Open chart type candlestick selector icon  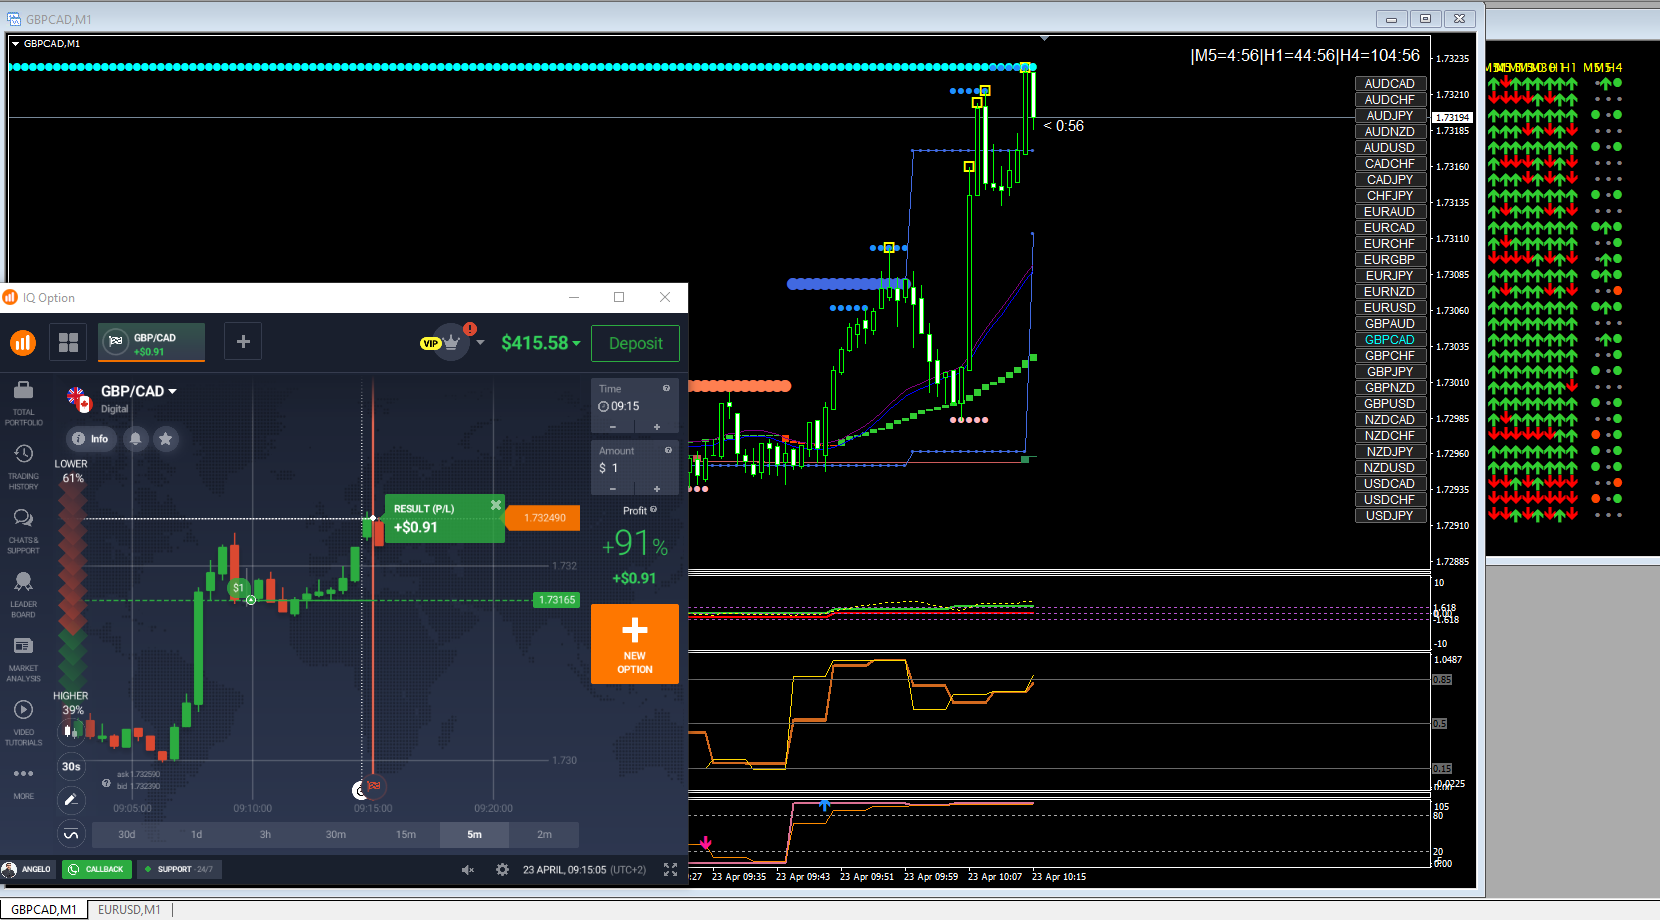pos(70,731)
